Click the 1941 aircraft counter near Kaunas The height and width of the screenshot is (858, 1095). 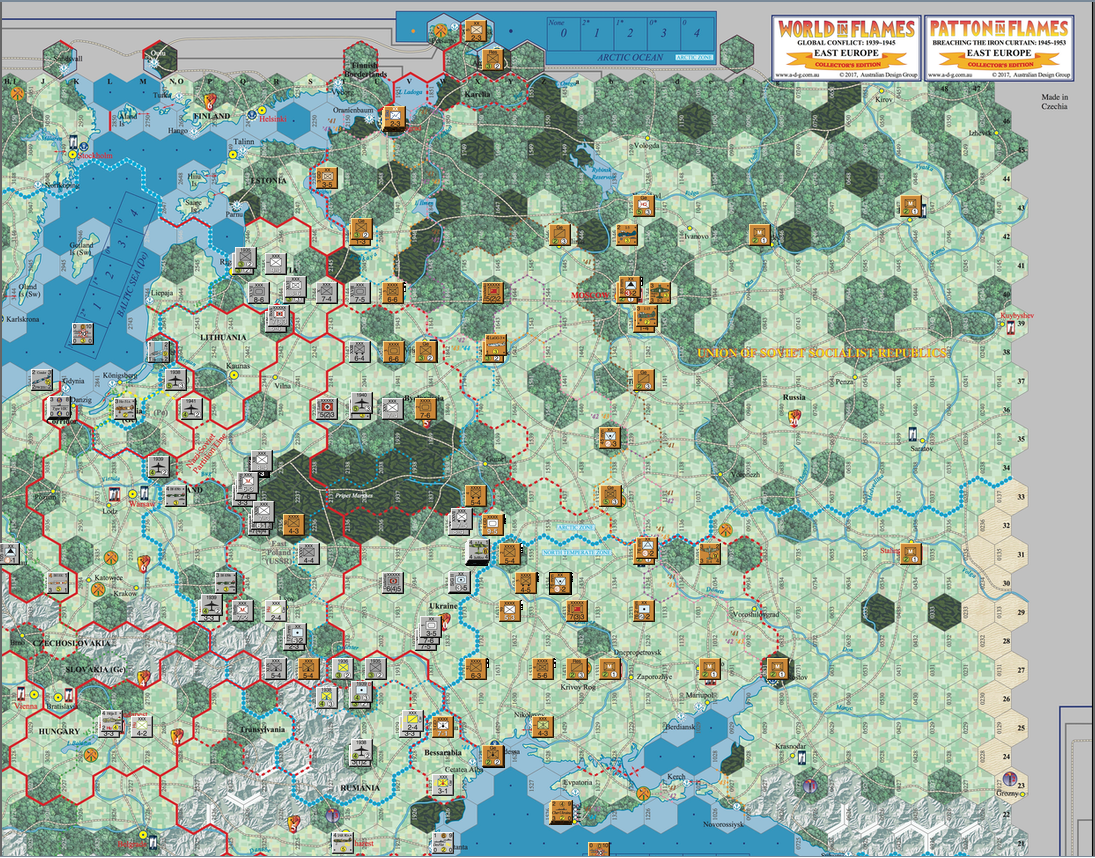(x=192, y=408)
